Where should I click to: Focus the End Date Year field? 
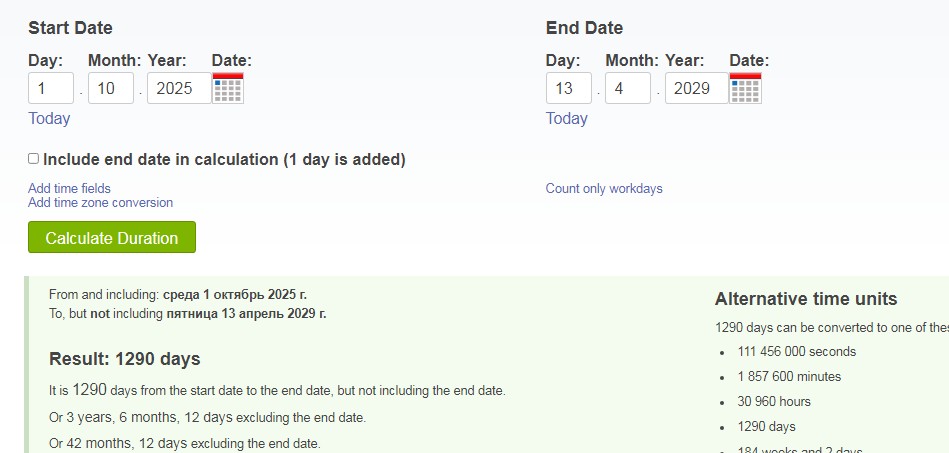[697, 88]
